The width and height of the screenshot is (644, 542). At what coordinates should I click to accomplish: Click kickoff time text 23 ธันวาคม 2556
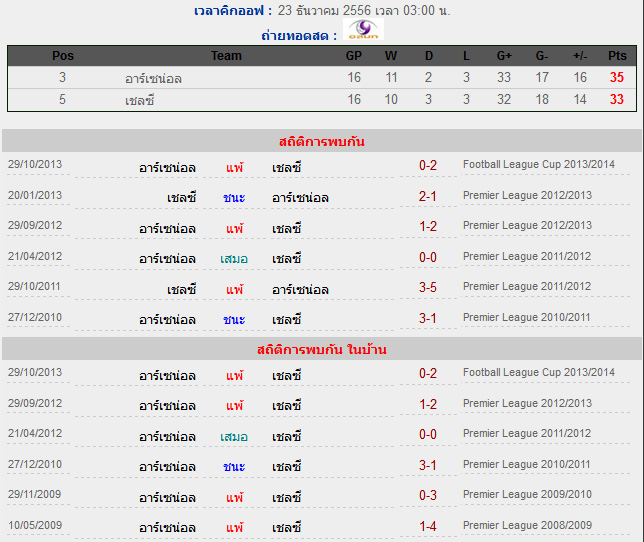[x=324, y=10]
